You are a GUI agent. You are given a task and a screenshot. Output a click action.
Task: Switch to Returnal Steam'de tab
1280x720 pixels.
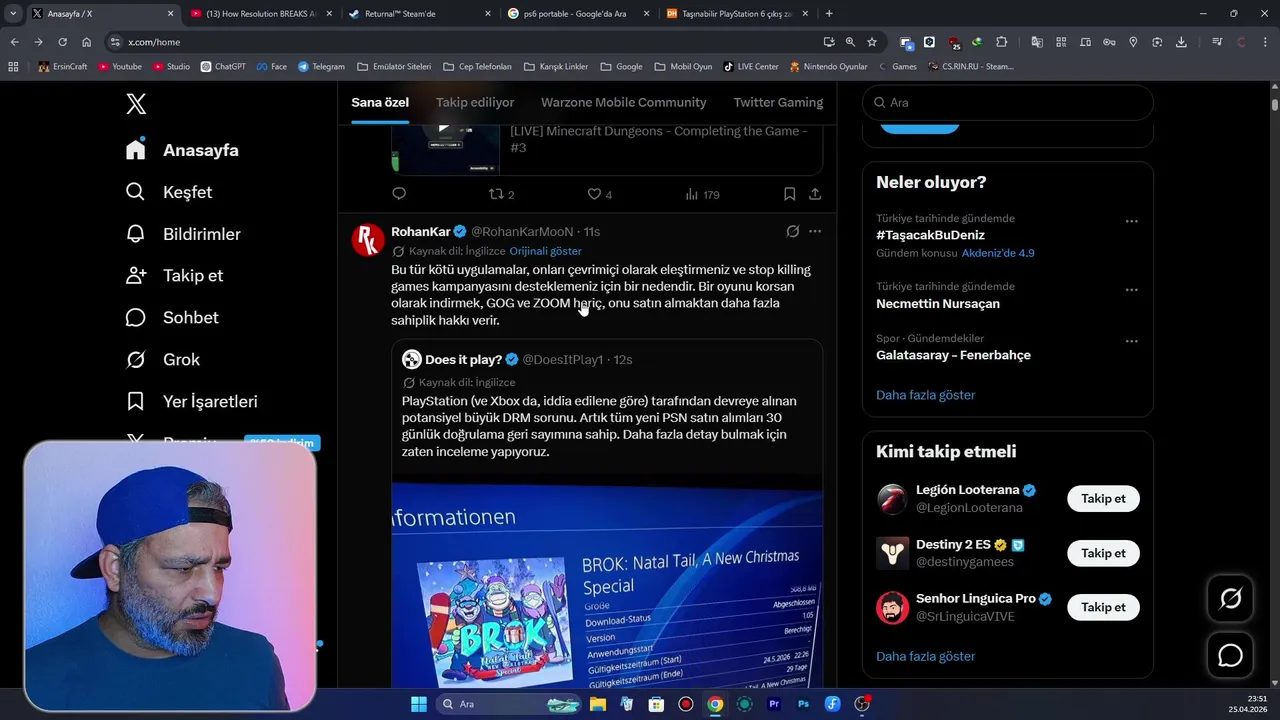click(420, 14)
